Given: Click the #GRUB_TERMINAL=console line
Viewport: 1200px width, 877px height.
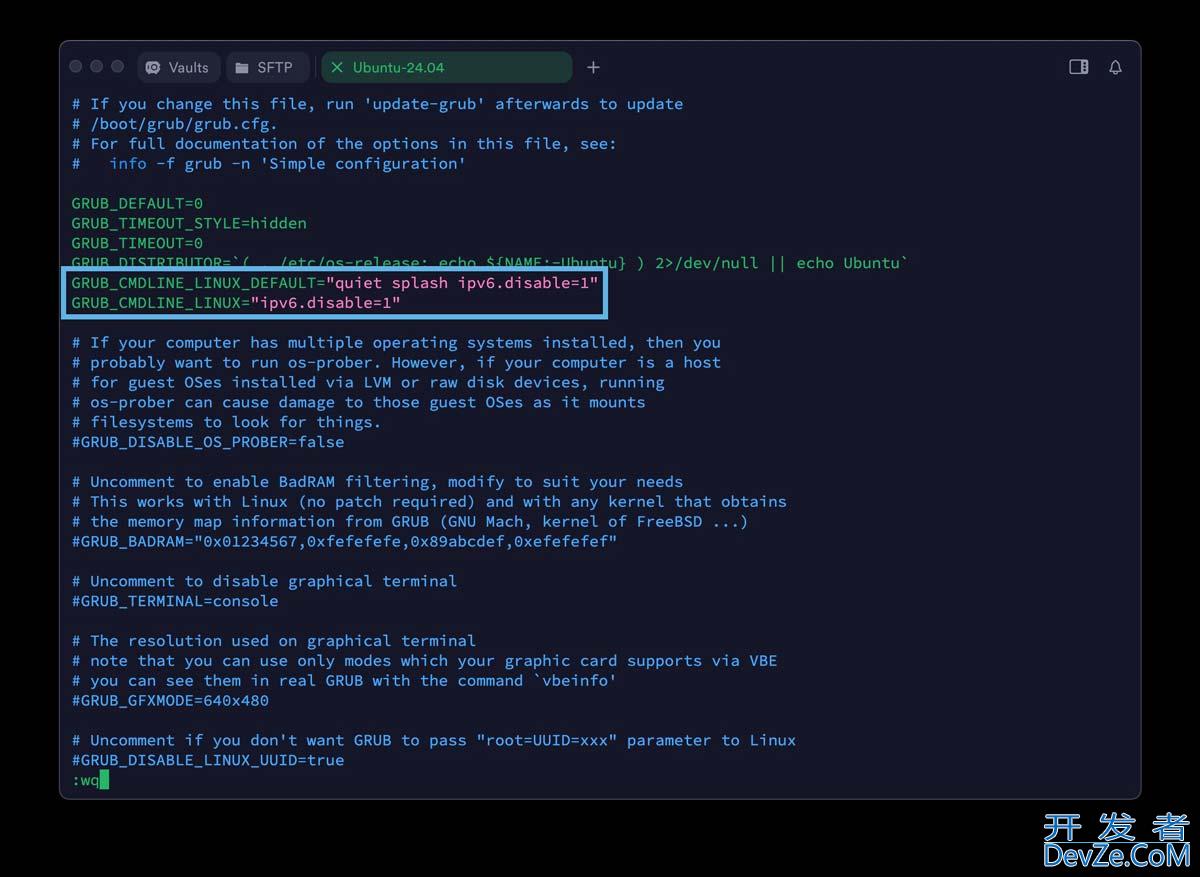Looking at the screenshot, I should (175, 601).
